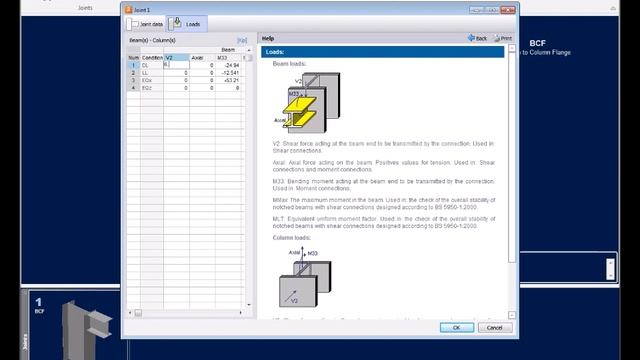Click the Print icon in Help panel
This screenshot has width=640, height=360.
pyautogui.click(x=497, y=38)
